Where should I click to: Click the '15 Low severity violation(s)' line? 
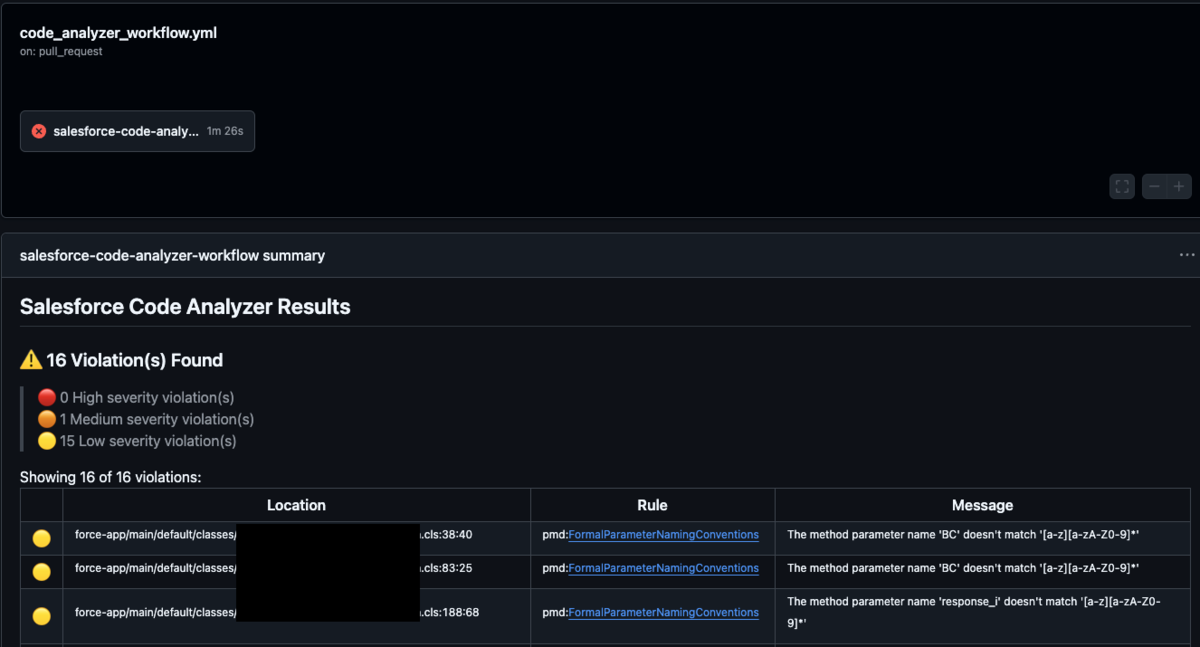(148, 441)
